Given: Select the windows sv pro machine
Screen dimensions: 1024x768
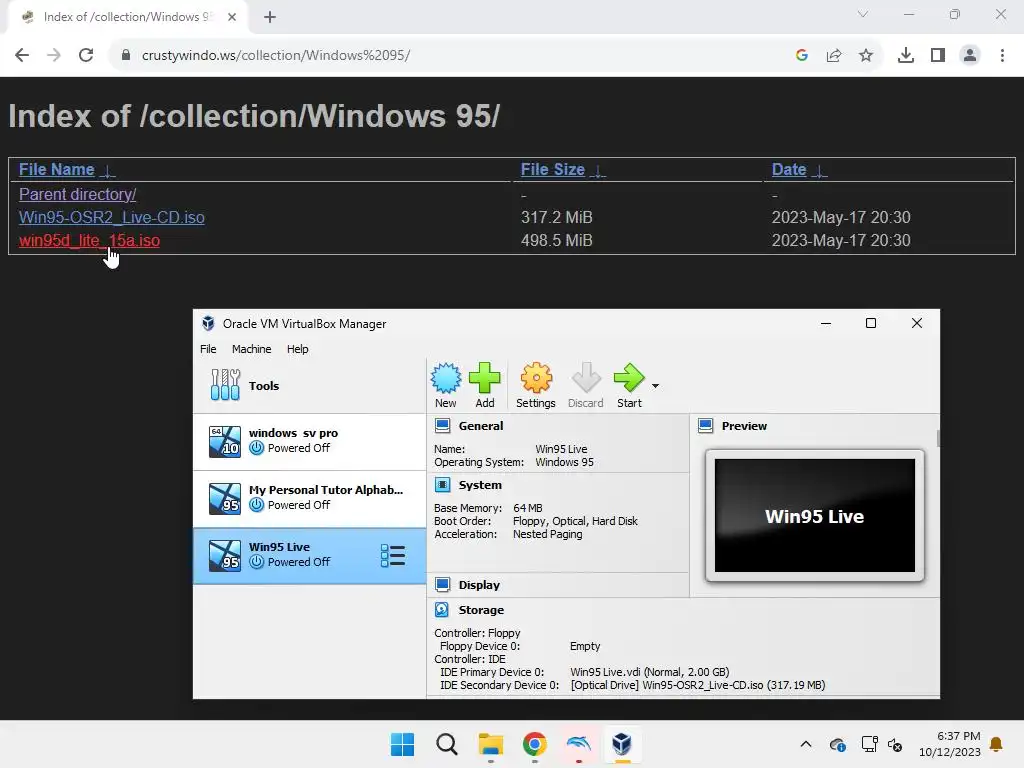Looking at the screenshot, I should click(310, 441).
